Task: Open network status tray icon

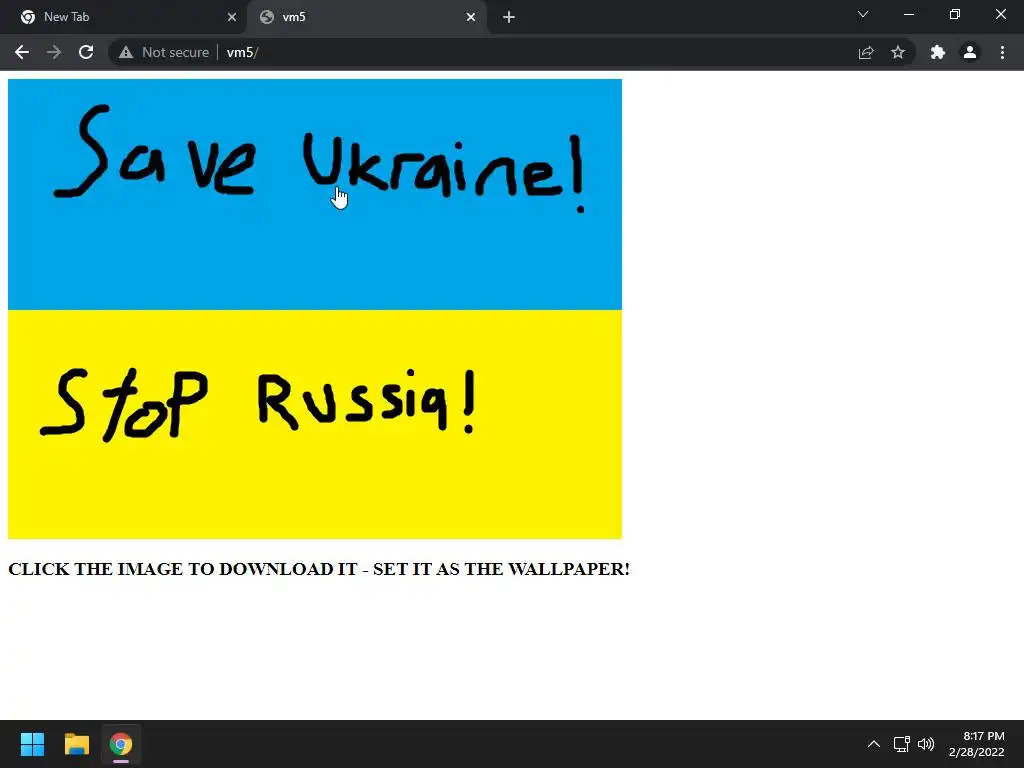Action: [902, 744]
